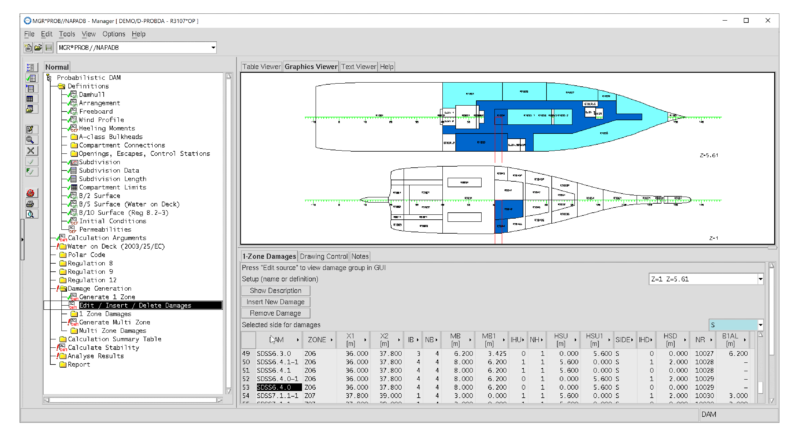The image size is (800, 442).
Task: Select the SDSS7.1.1-1 damage row
Action: tap(499, 396)
